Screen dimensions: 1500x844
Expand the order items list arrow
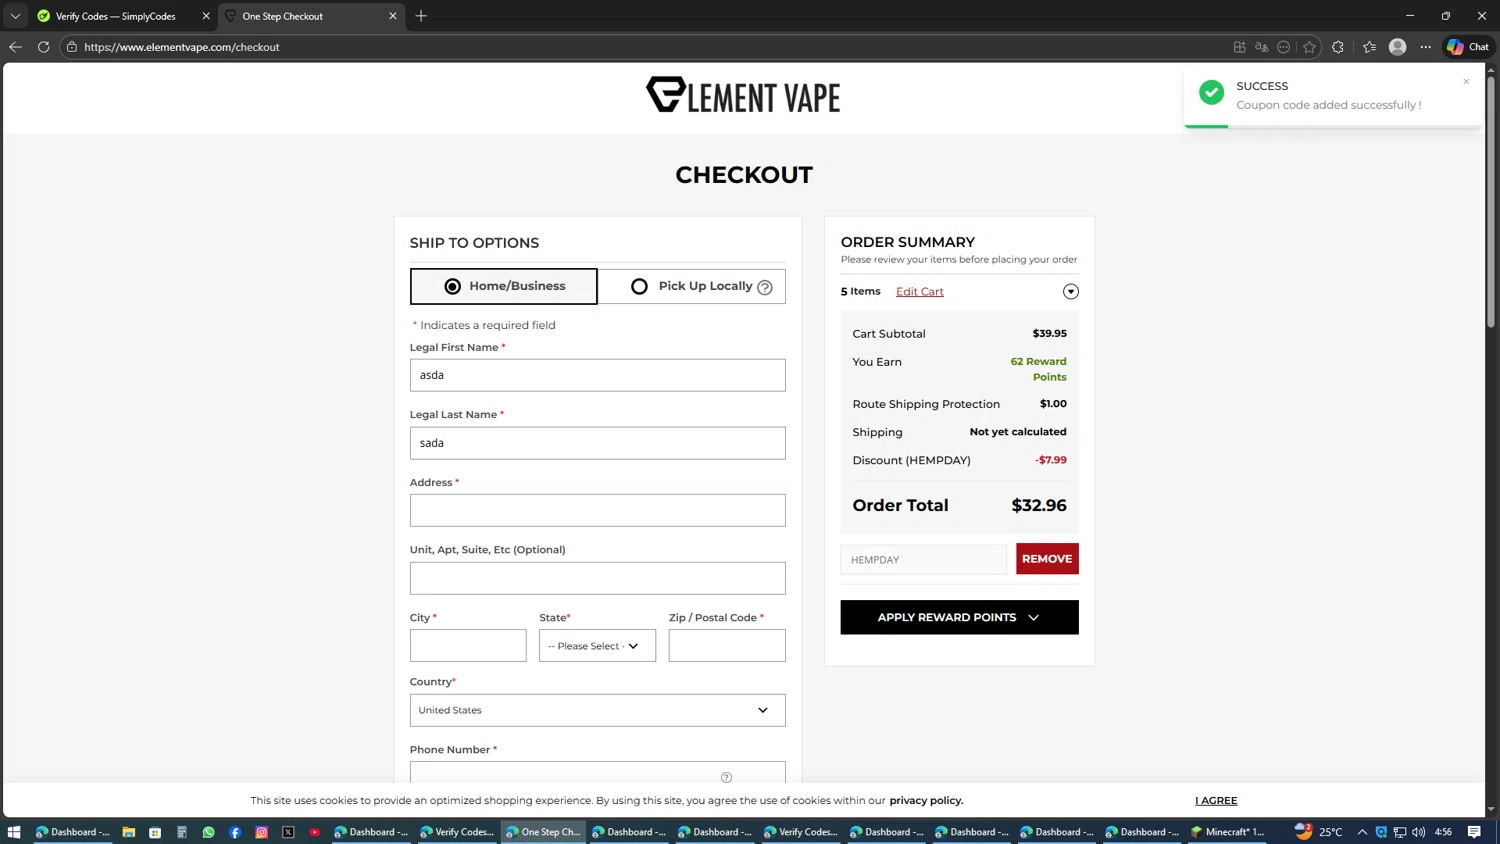click(x=1071, y=292)
